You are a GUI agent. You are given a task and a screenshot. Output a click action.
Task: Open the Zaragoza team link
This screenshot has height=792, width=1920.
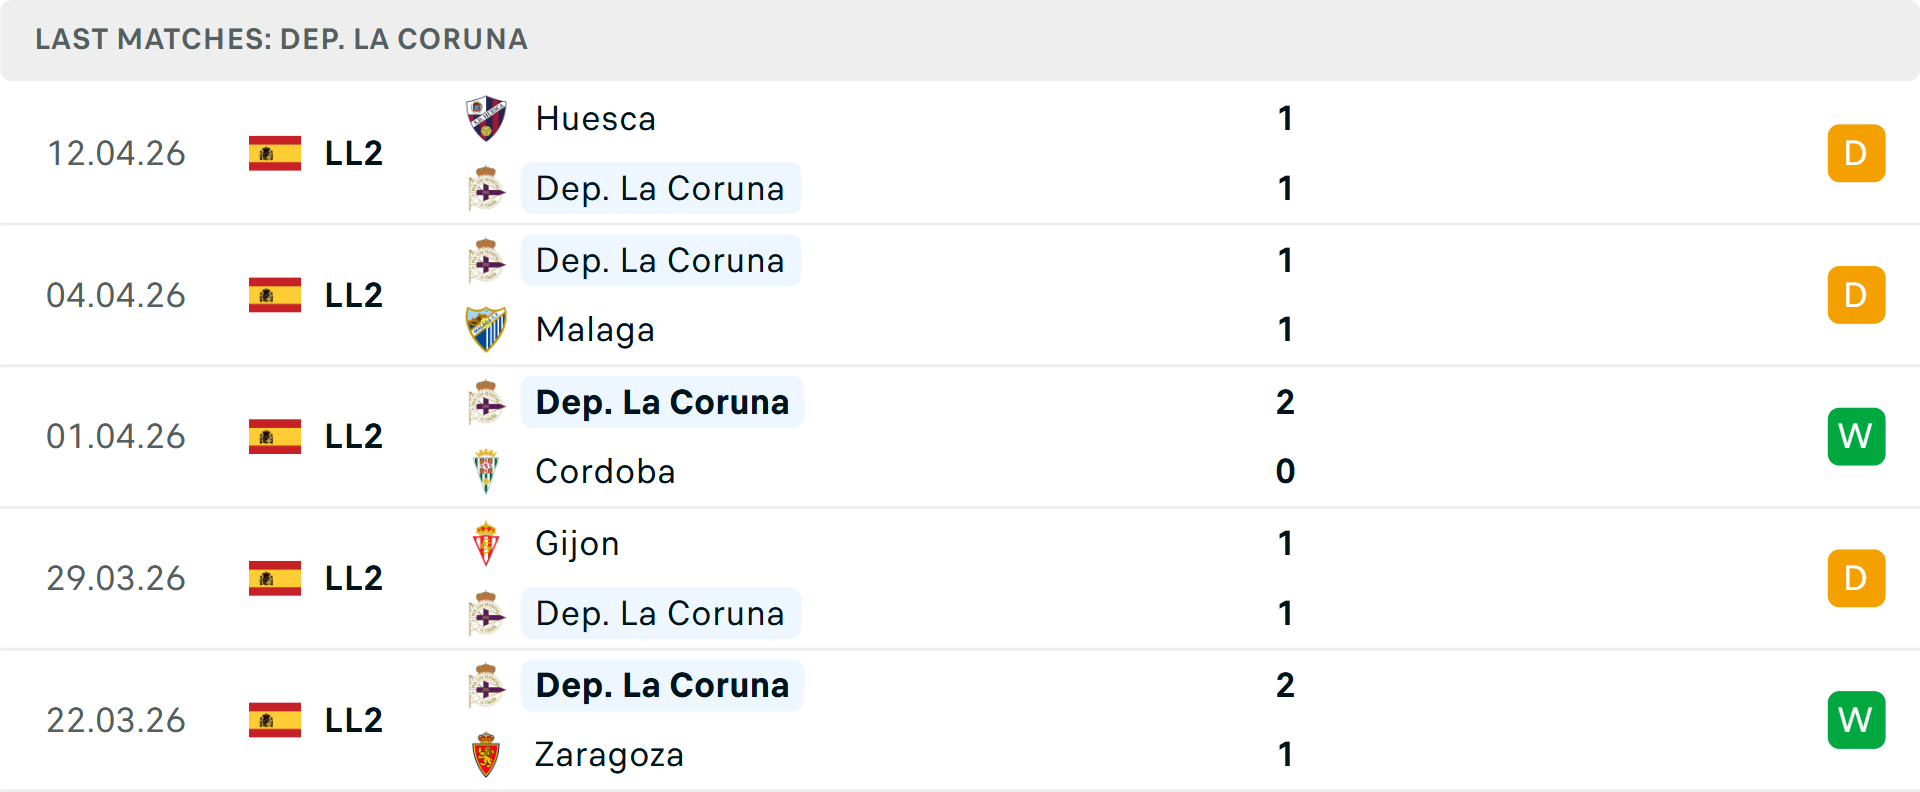[x=609, y=754]
